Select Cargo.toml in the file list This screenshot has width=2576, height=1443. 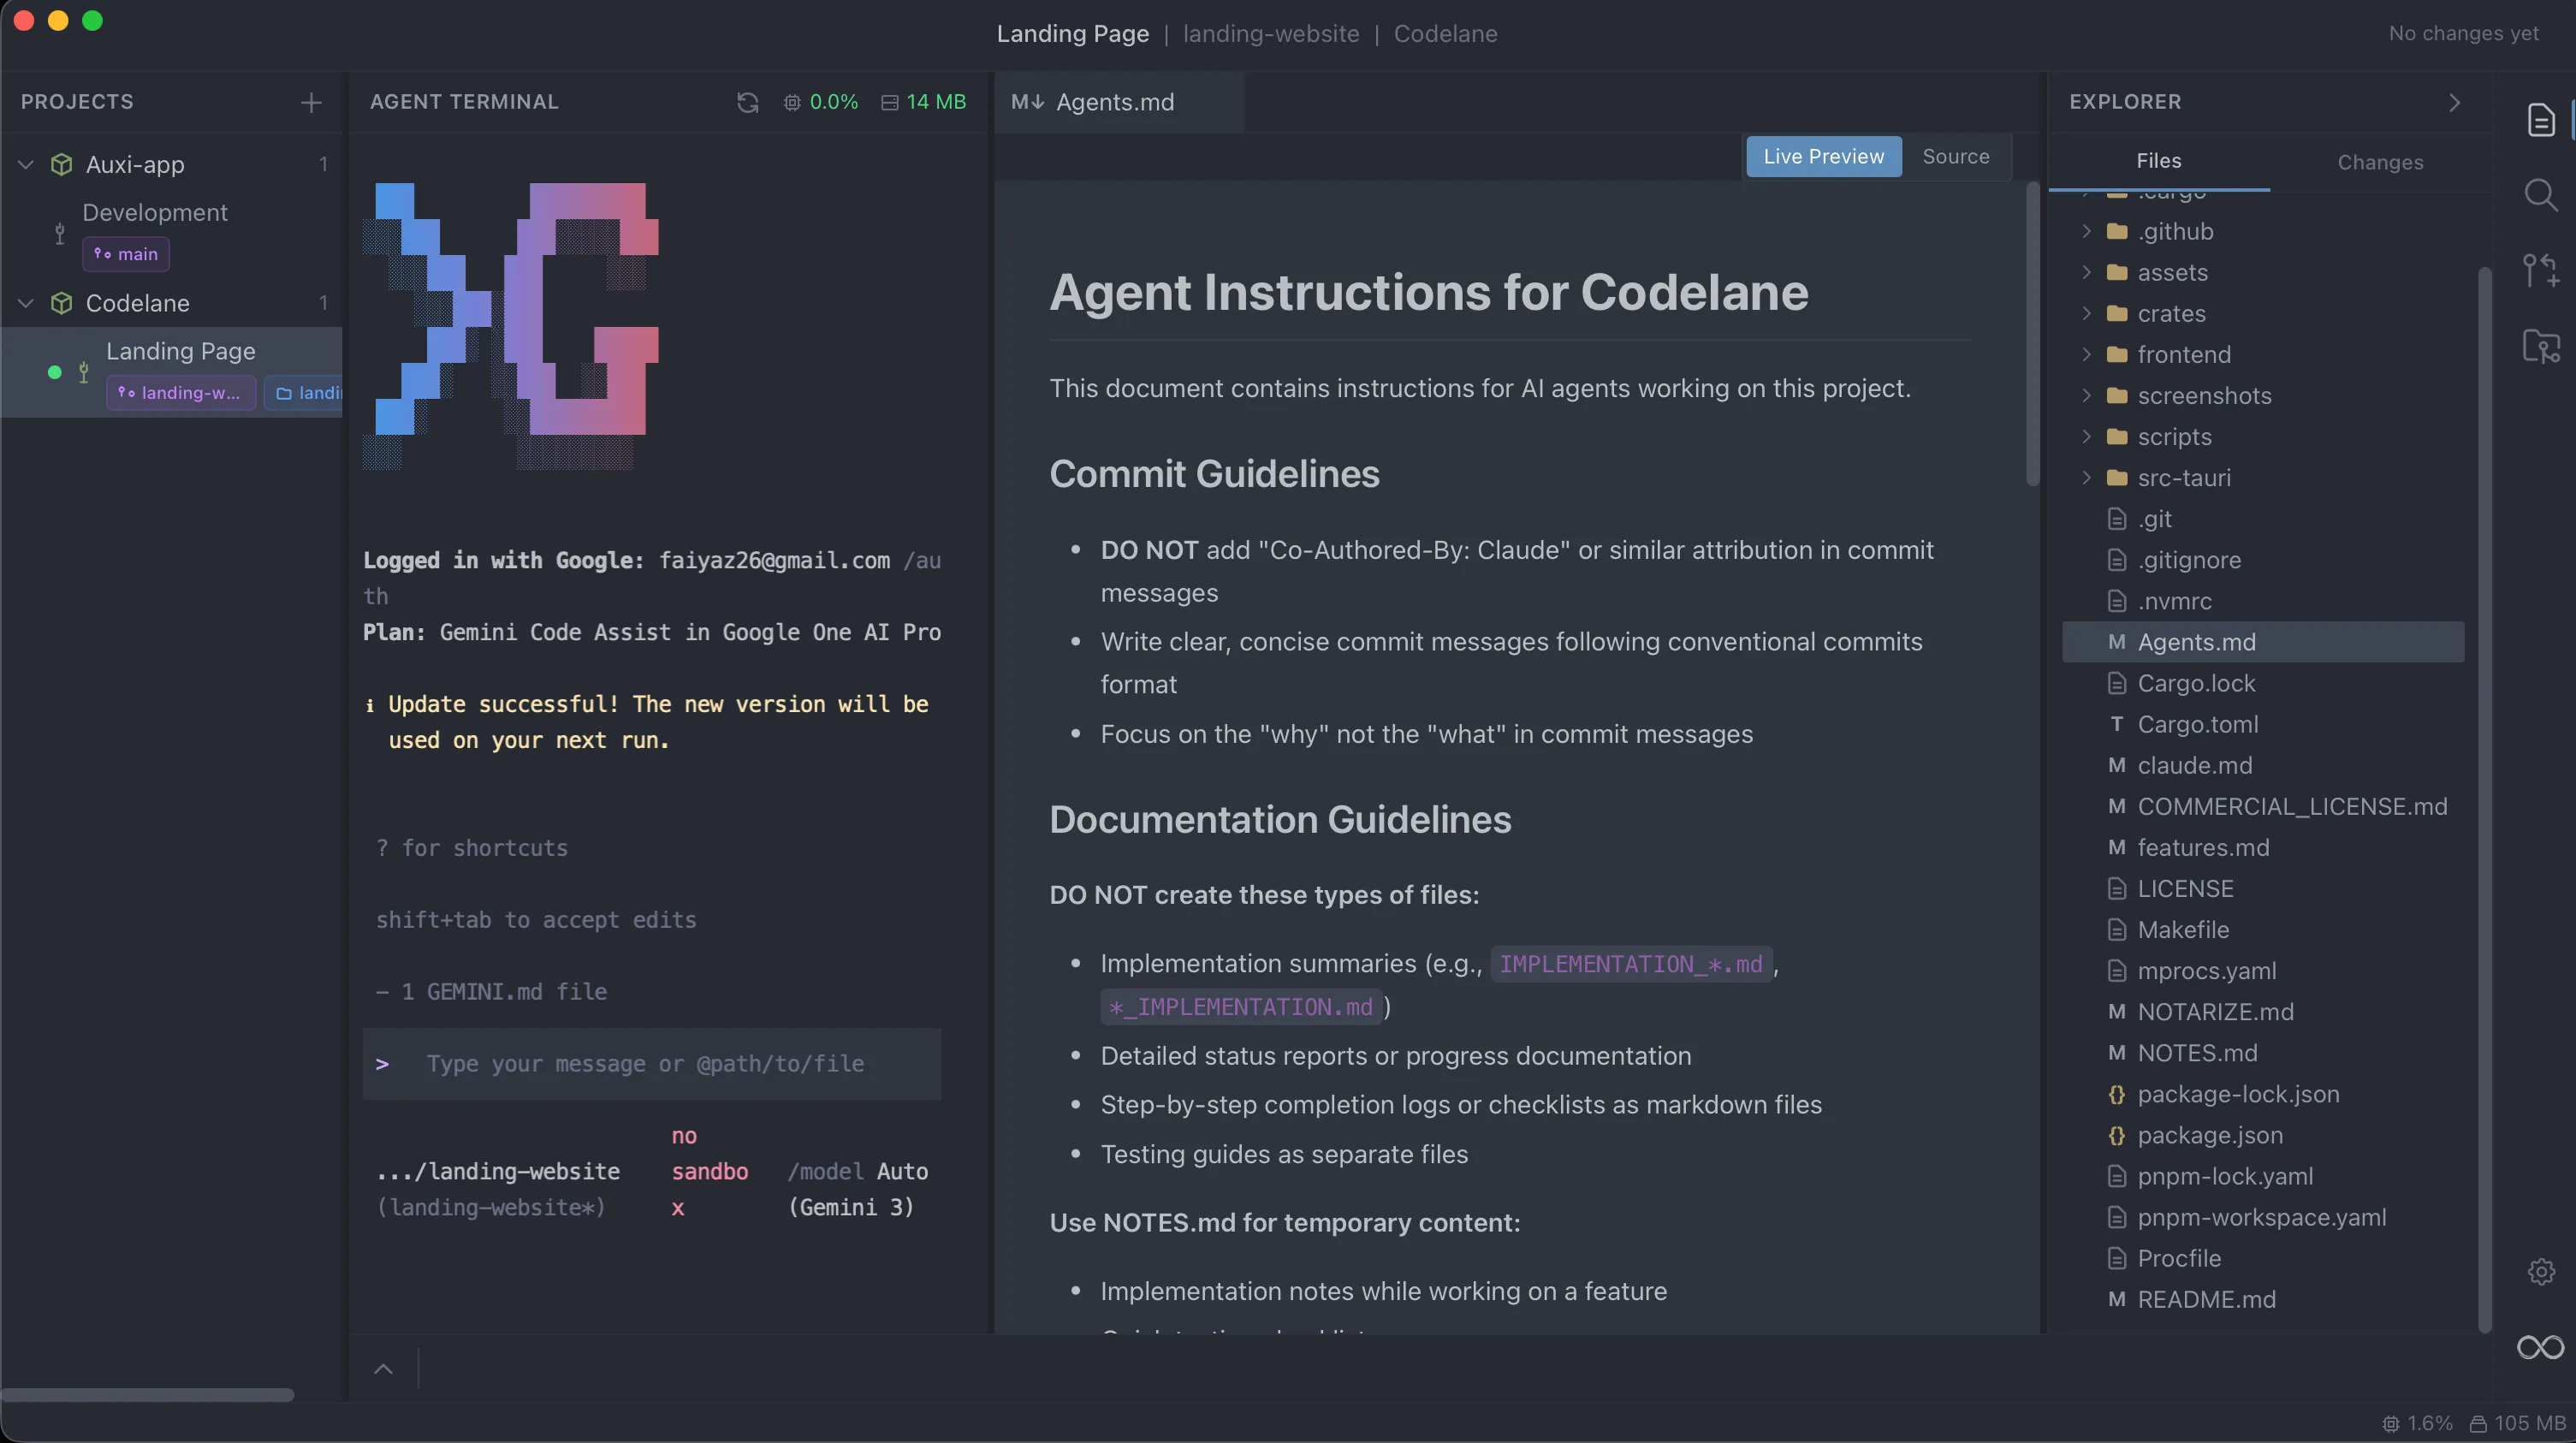pos(2196,724)
